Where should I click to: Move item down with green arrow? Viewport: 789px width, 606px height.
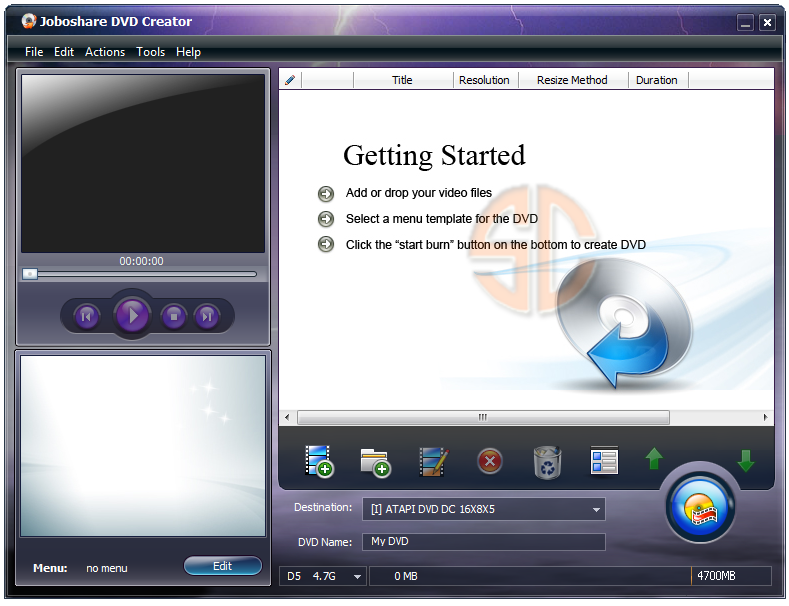746,461
